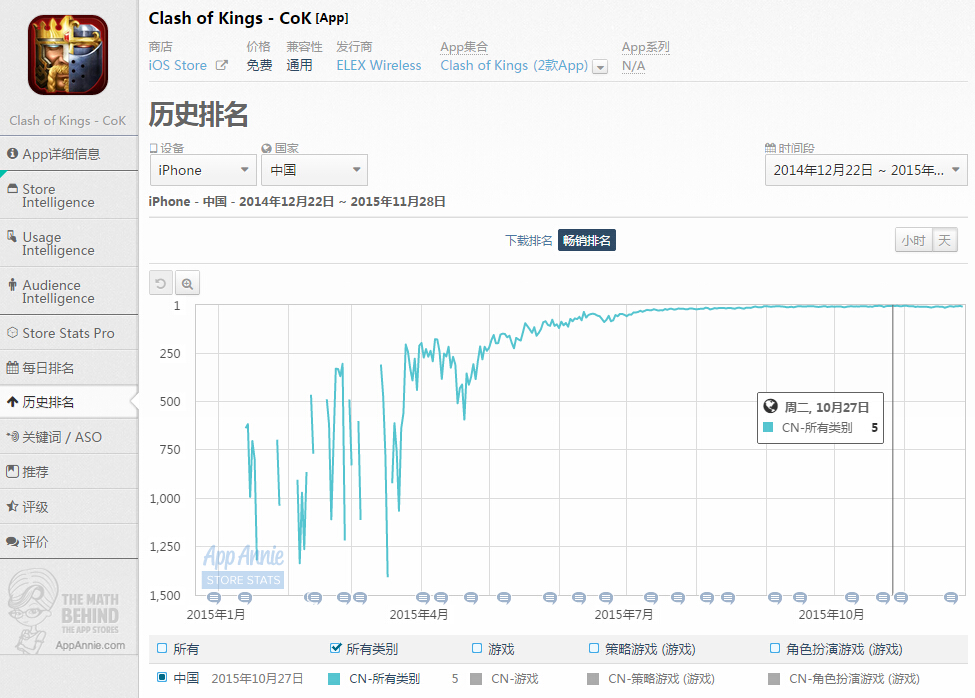Open the 关键词 / ASO page
Image resolution: width=975 pixels, height=698 pixels.
(69, 437)
